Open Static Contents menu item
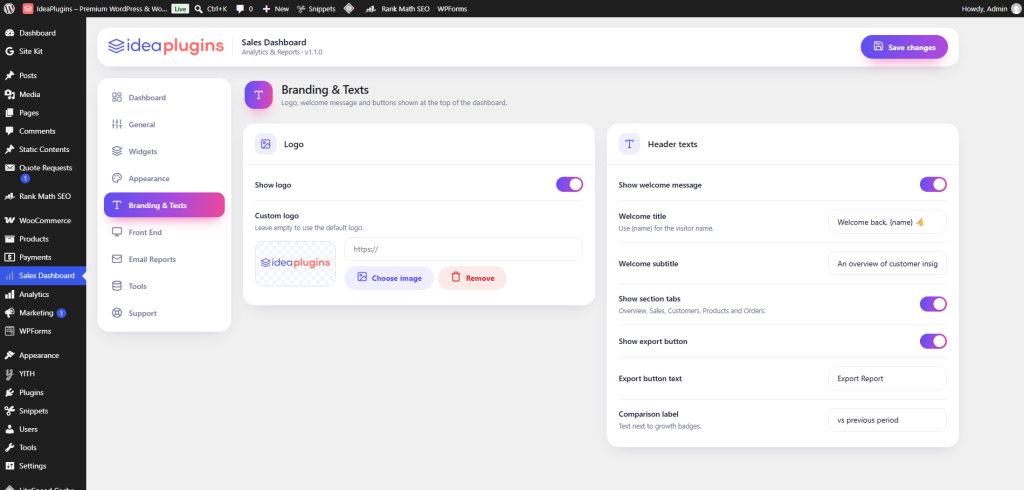Screen dimensions: 1024x490 pyautogui.click(x=42, y=149)
